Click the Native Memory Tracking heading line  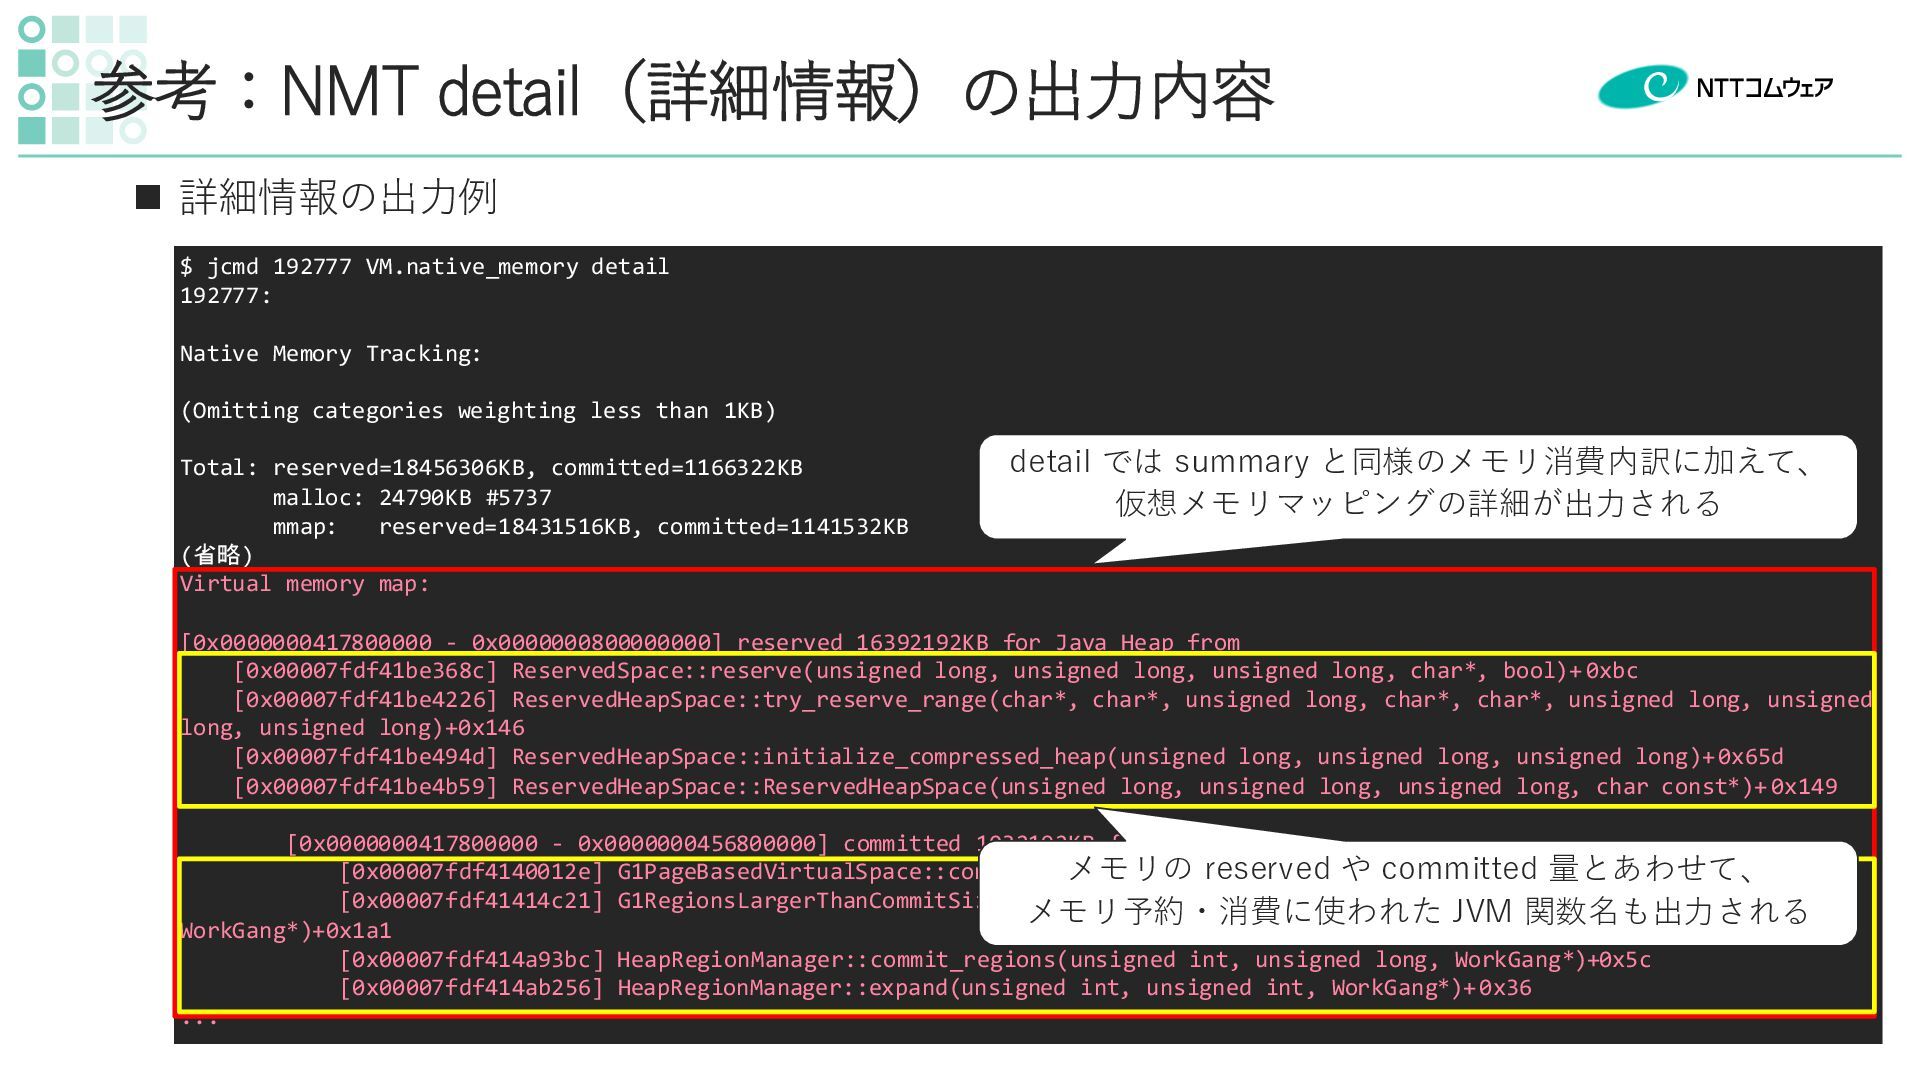point(330,354)
